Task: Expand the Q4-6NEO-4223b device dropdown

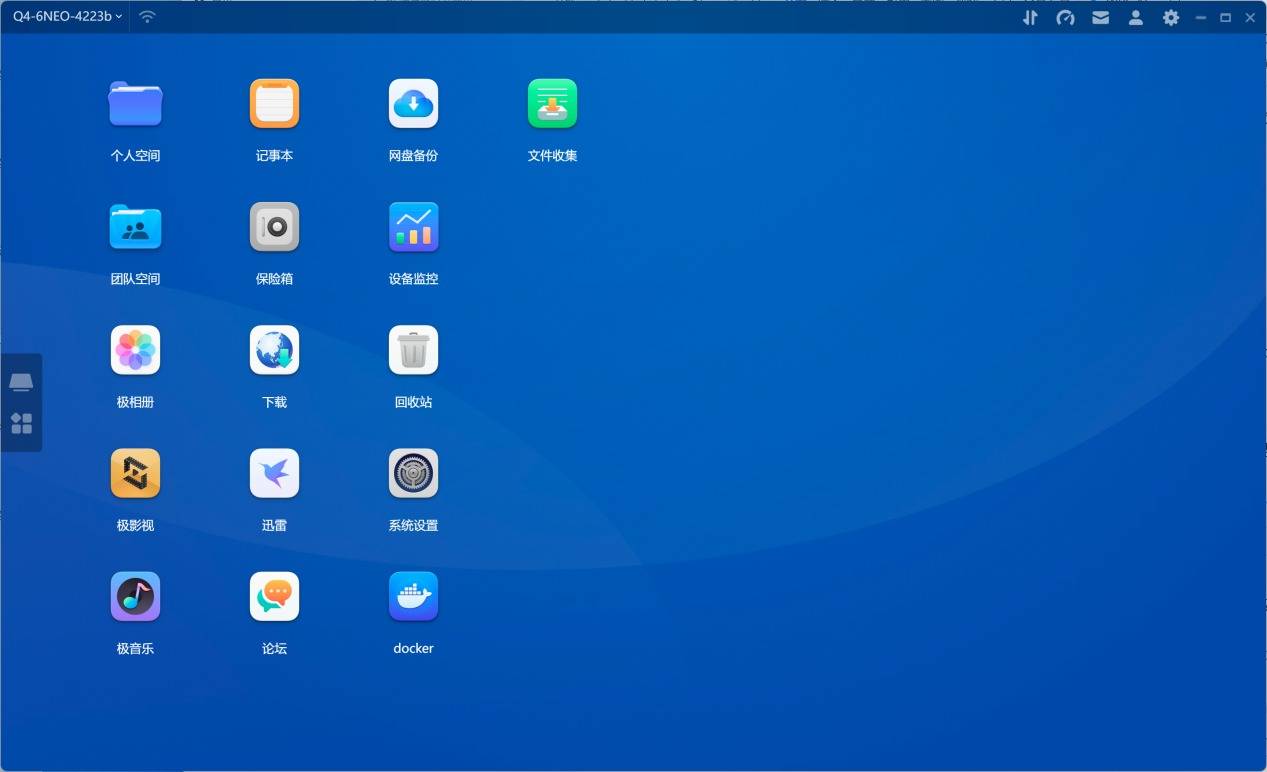Action: [67, 17]
